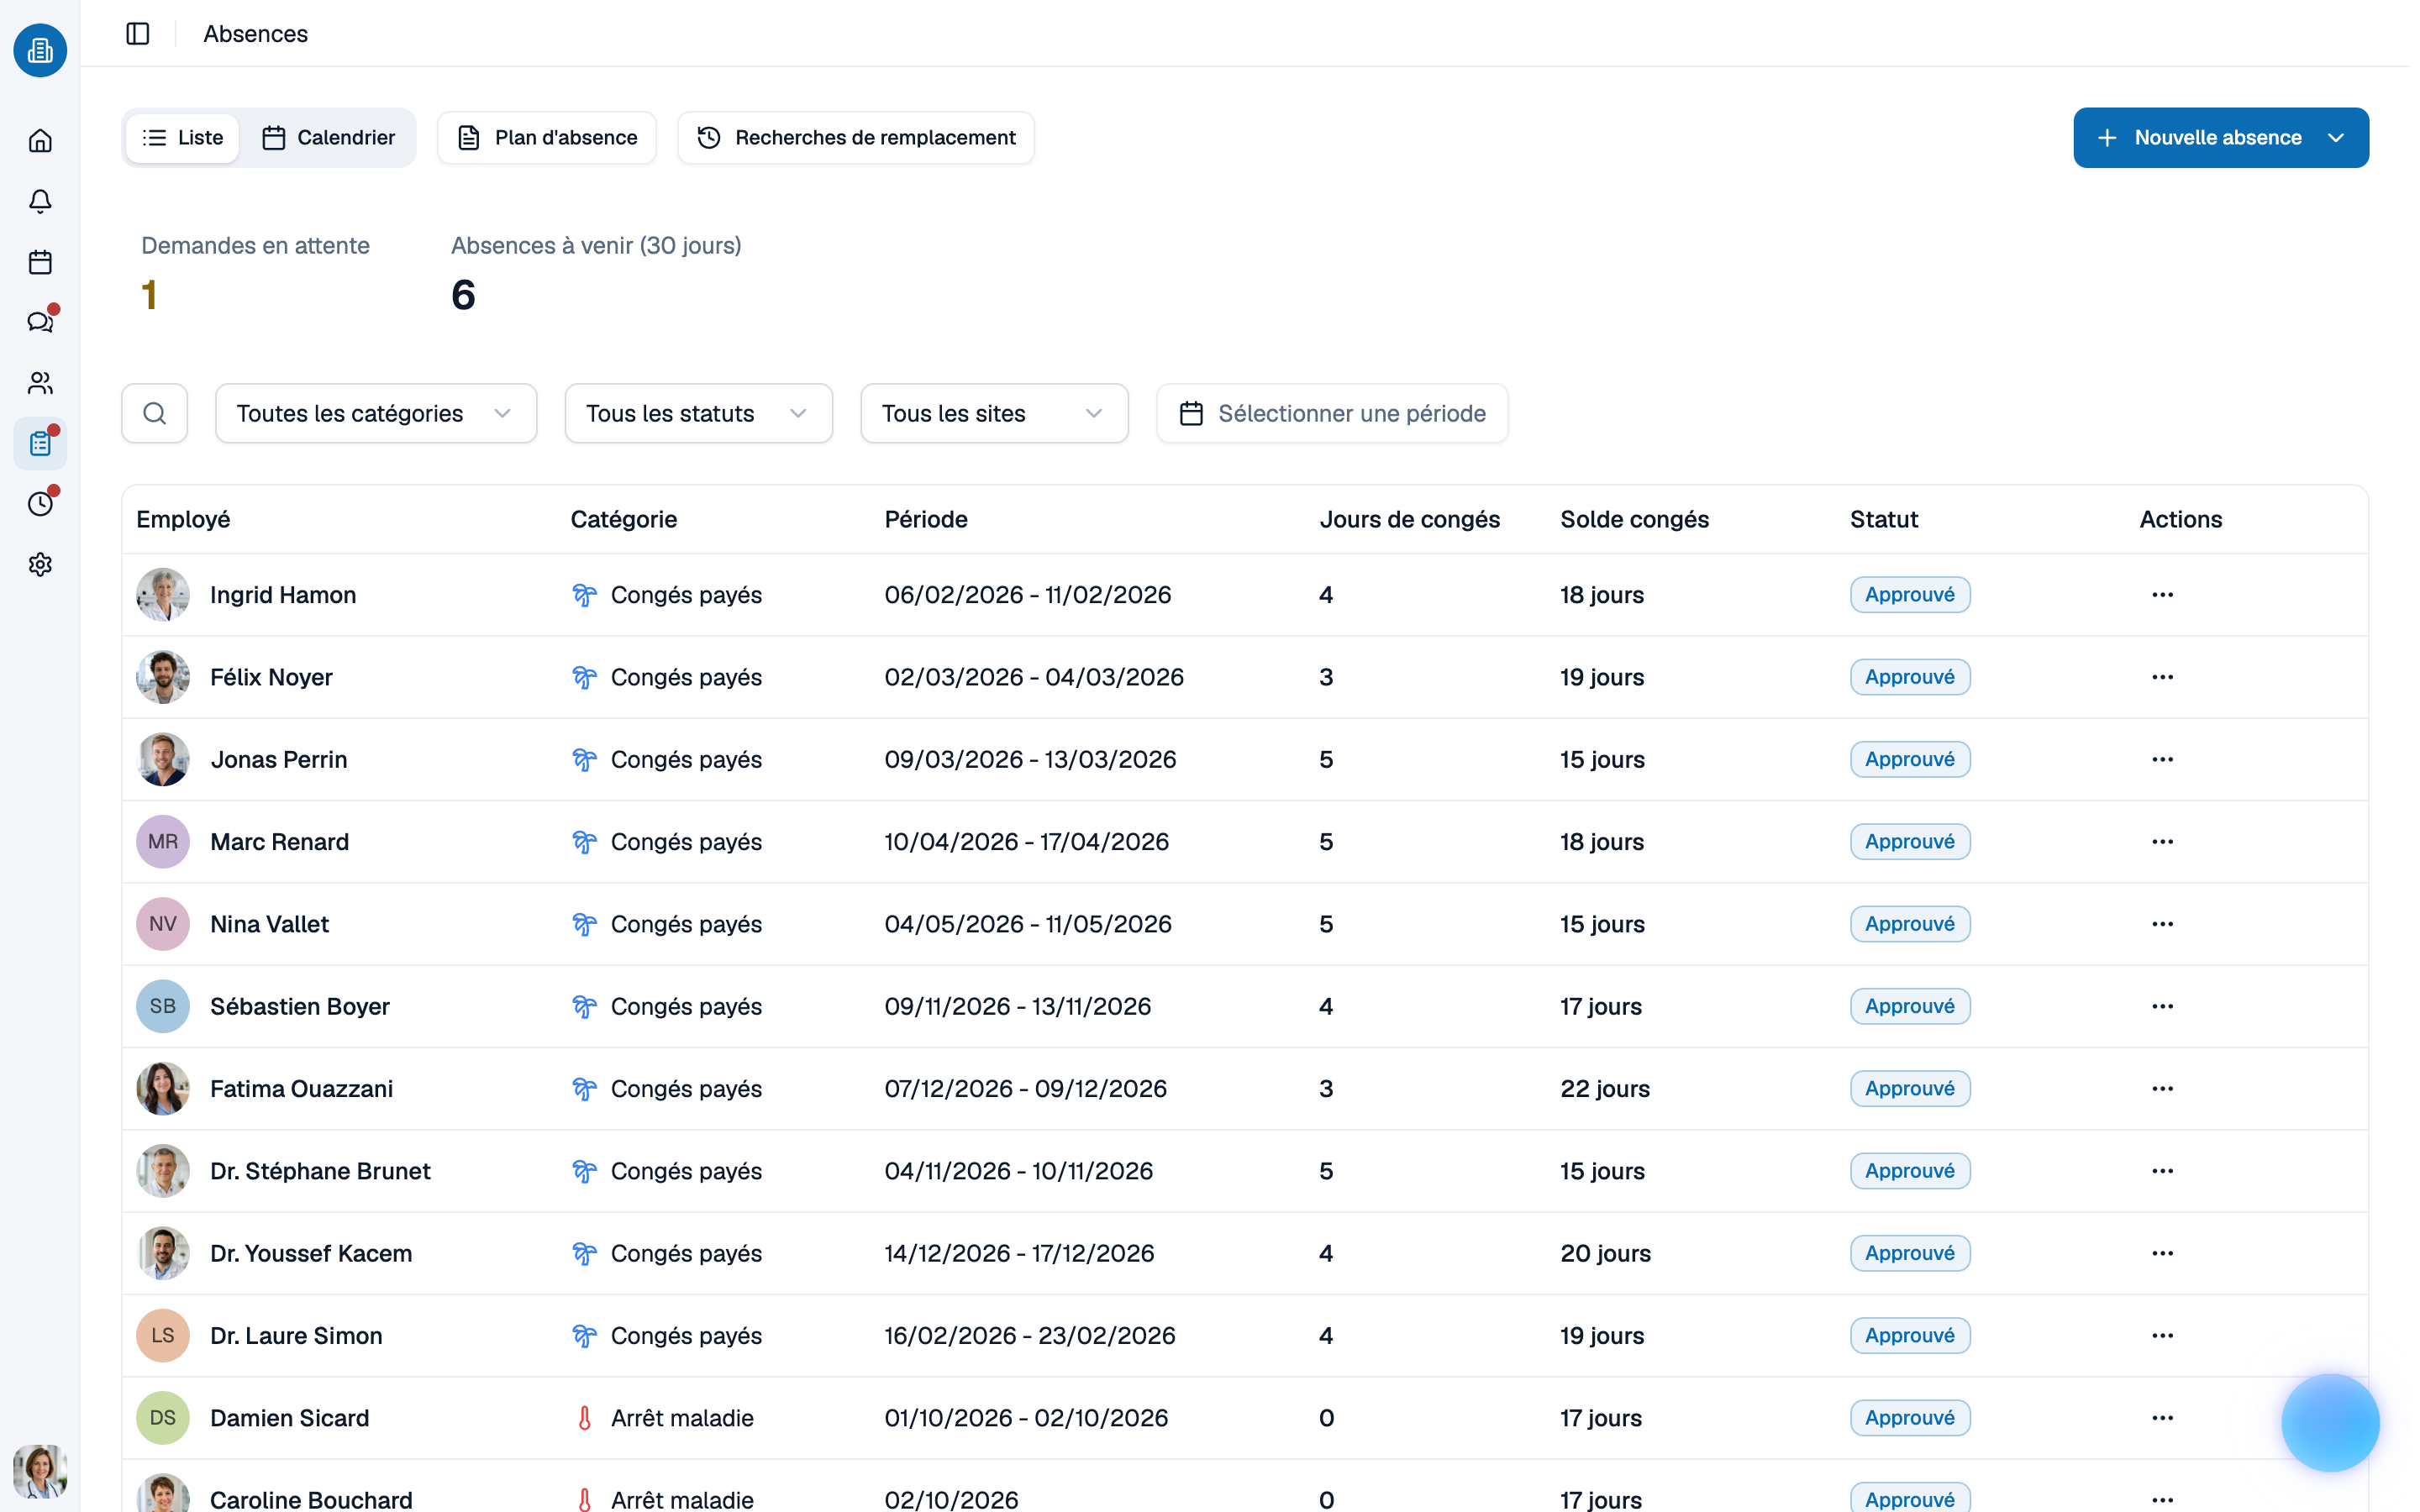Click Demandes en attente count 1

pos(149,295)
